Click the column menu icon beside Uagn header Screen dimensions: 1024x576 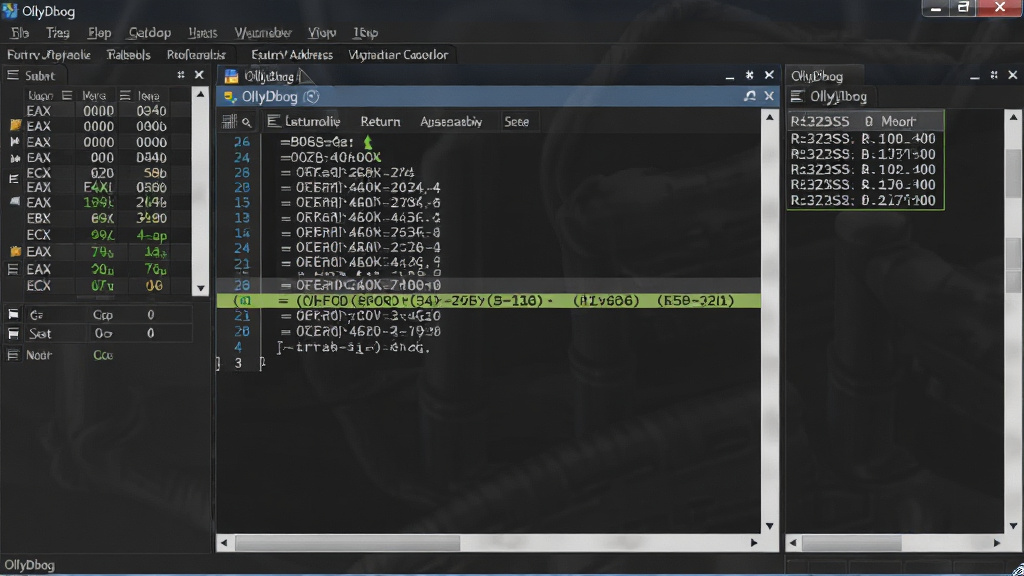pyautogui.click(x=67, y=95)
